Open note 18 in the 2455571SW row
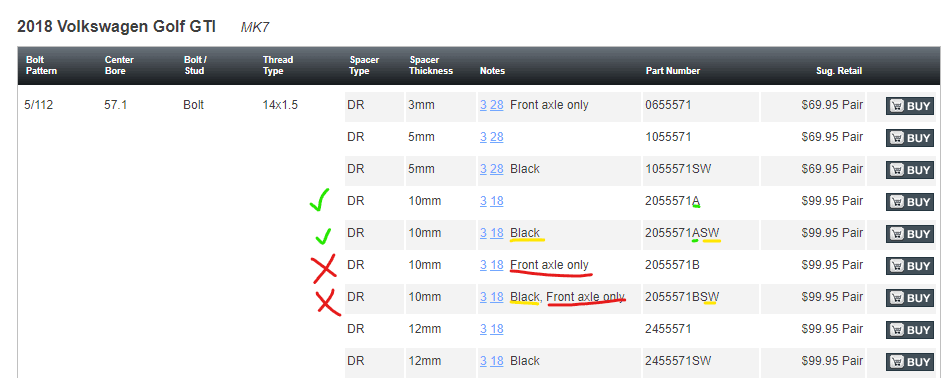949x378 pixels. pyautogui.click(x=497, y=361)
